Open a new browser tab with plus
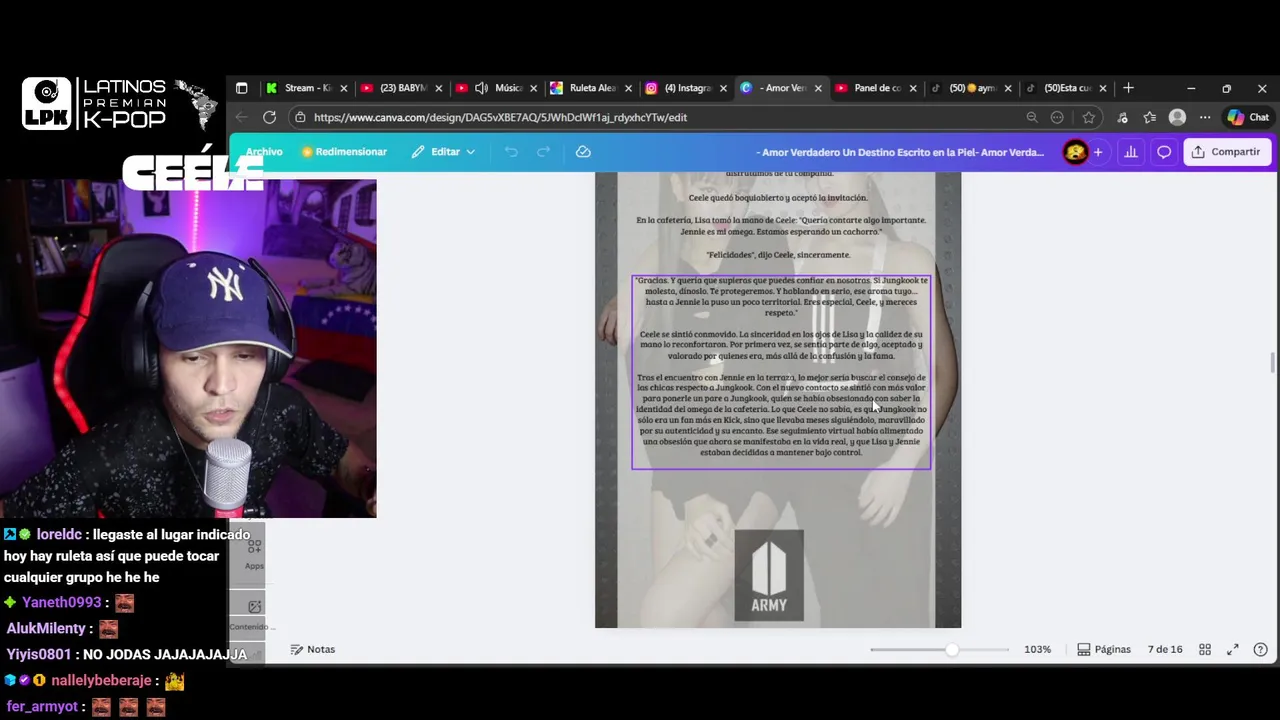The height and width of the screenshot is (720, 1280). (x=1128, y=88)
